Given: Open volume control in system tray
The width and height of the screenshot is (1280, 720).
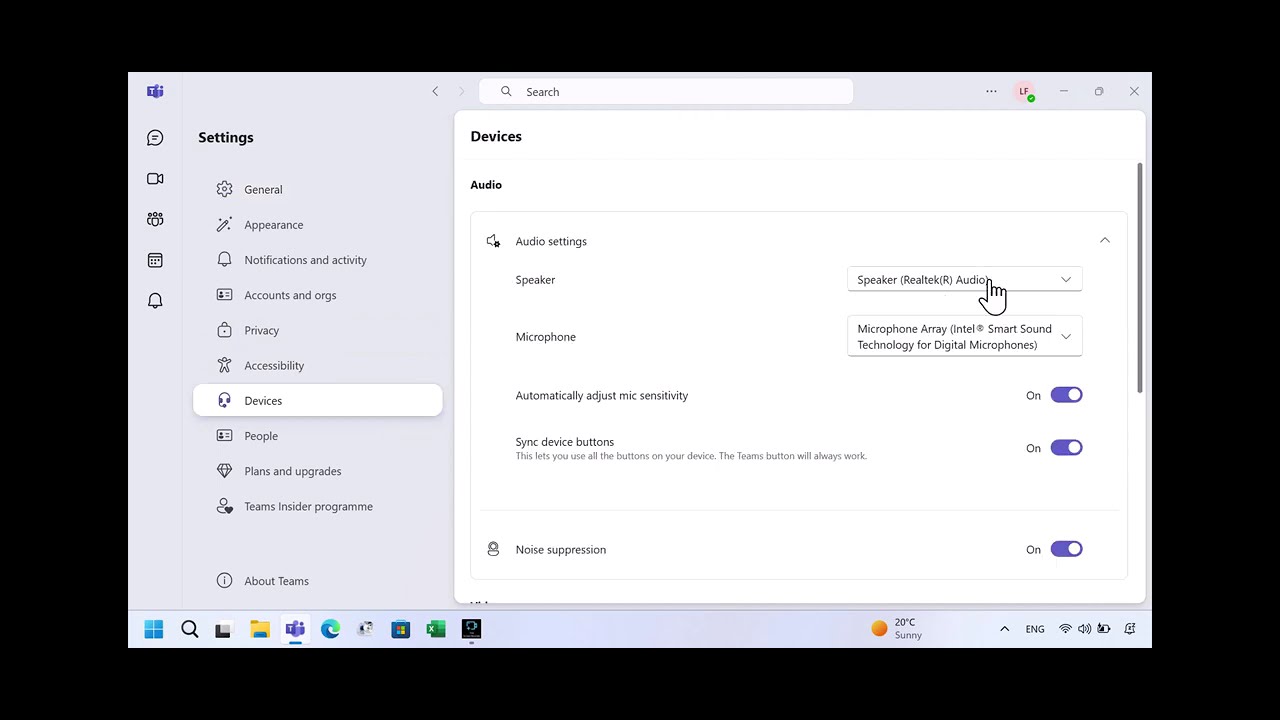Looking at the screenshot, I should tap(1084, 629).
